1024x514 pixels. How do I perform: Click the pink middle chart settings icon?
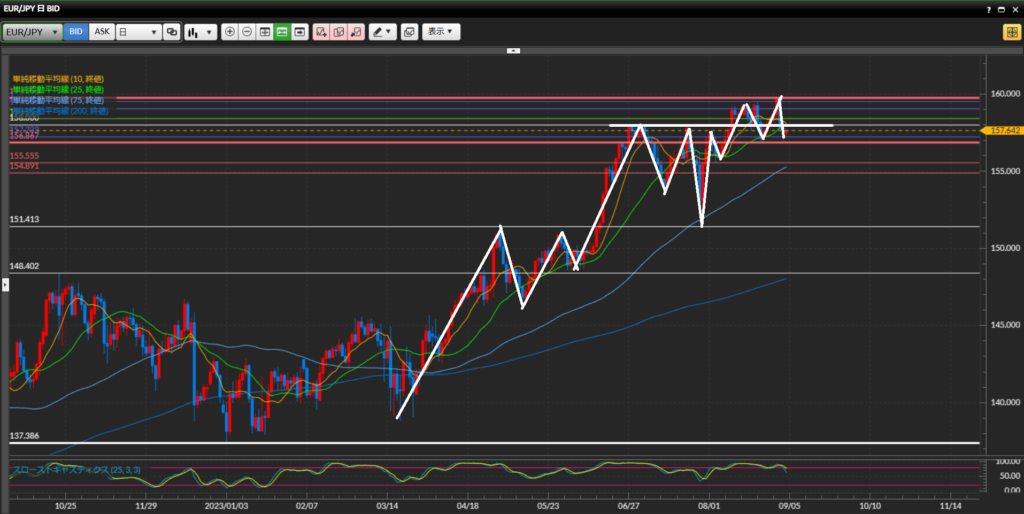[338, 32]
